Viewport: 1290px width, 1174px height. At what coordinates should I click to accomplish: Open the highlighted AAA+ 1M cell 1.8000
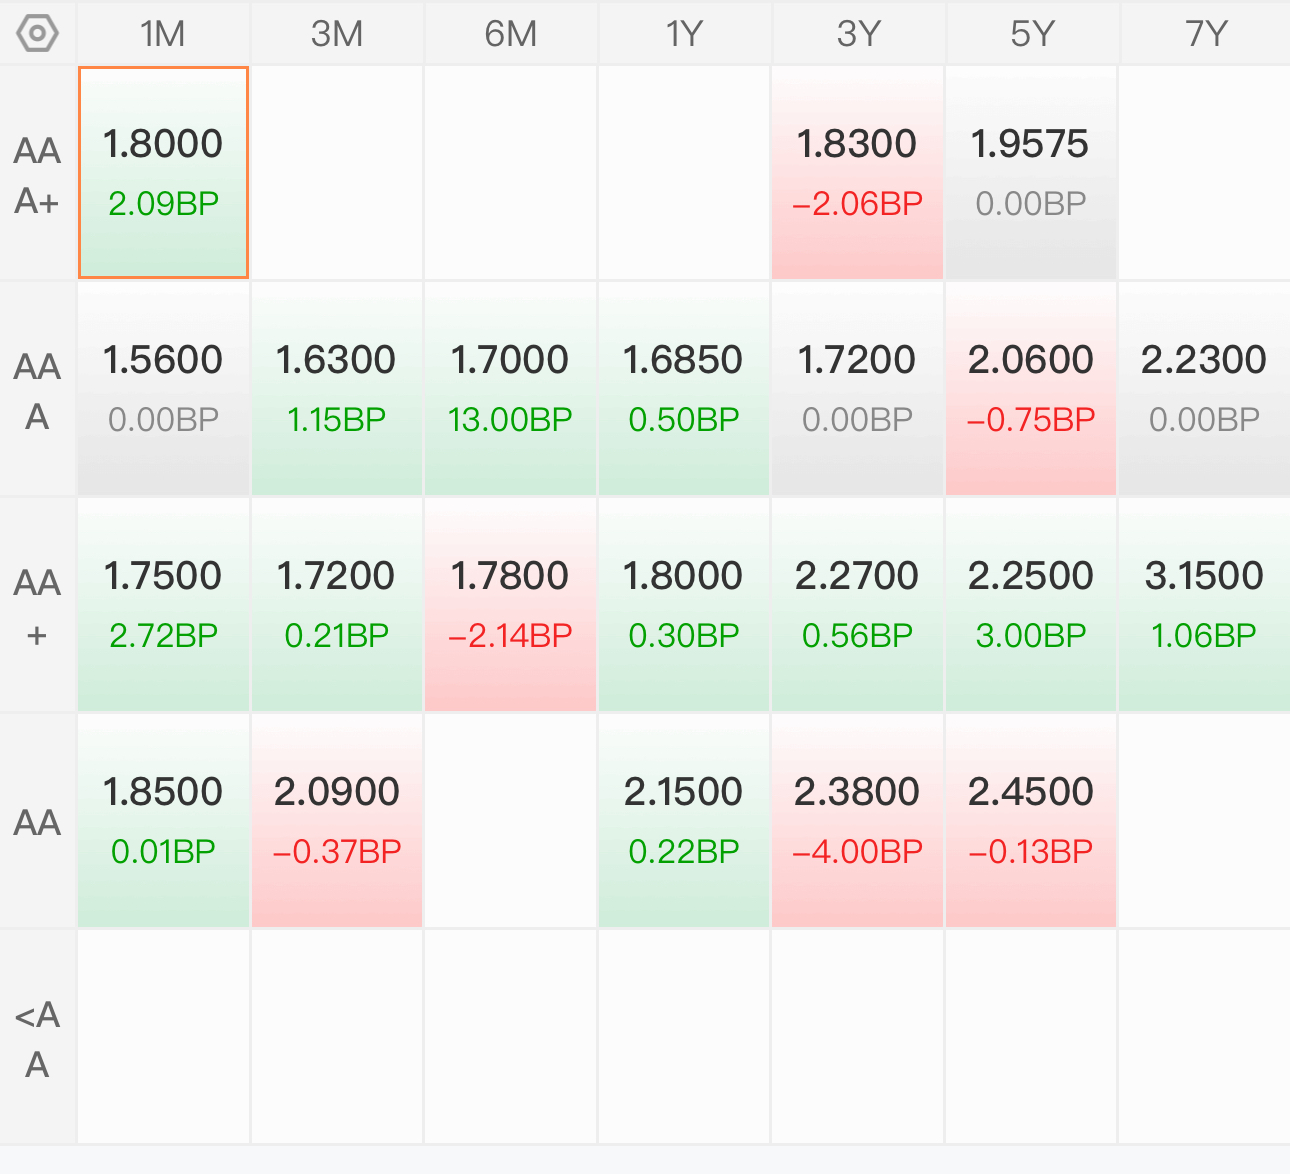pos(163,172)
